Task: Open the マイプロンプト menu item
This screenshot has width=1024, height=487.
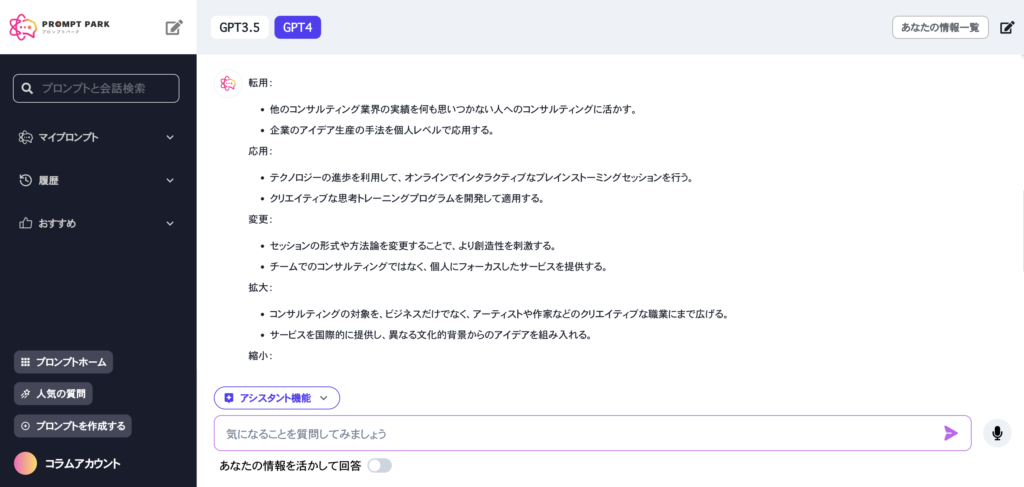Action: 97,137
